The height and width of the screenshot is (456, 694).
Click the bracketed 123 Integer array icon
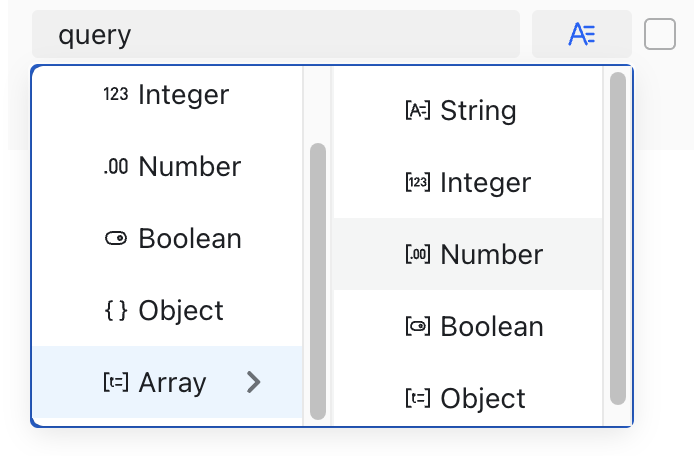[x=417, y=182]
